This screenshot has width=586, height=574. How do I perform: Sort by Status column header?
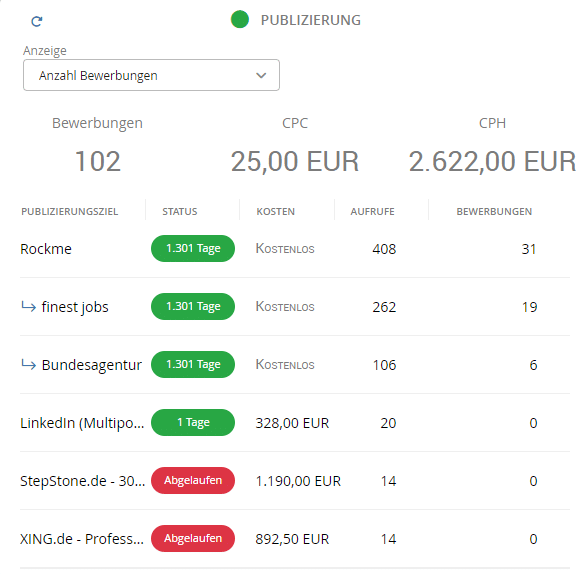[180, 212]
